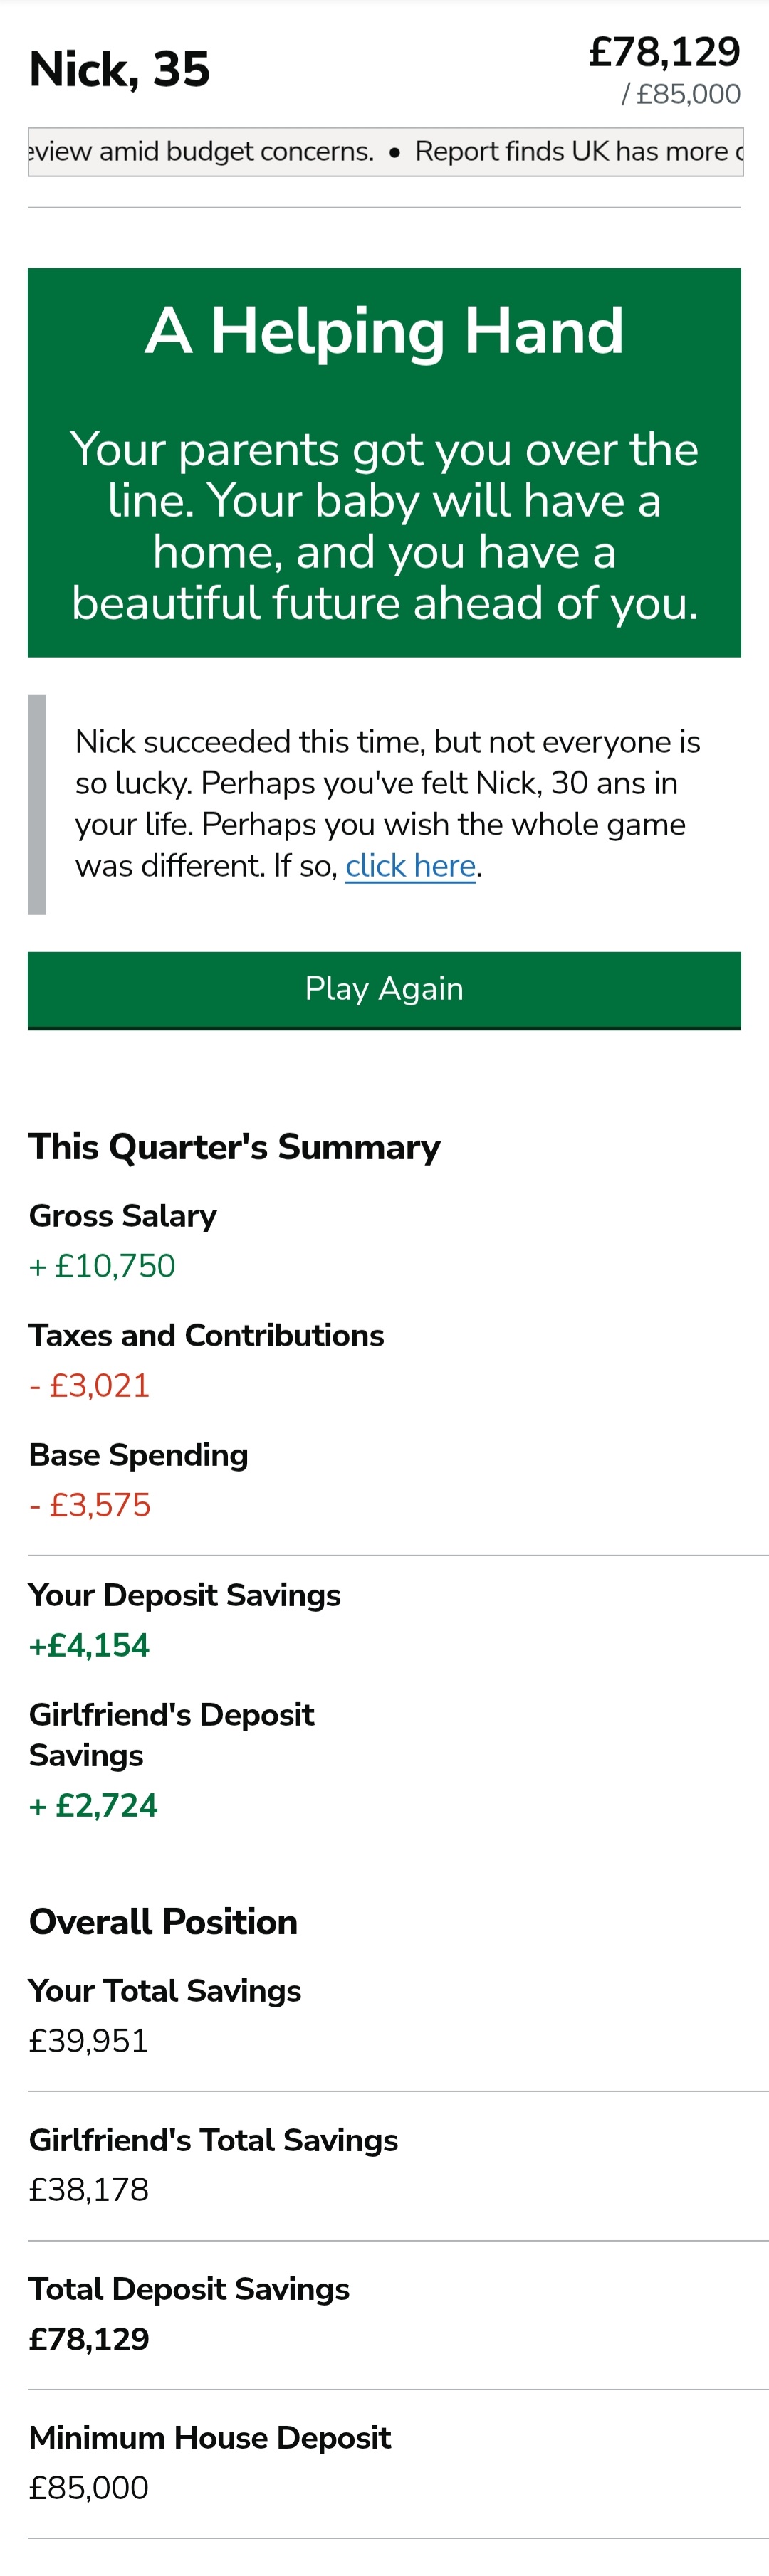The image size is (769, 2576).
Task: Follow the "click here" link
Action: (x=410, y=866)
